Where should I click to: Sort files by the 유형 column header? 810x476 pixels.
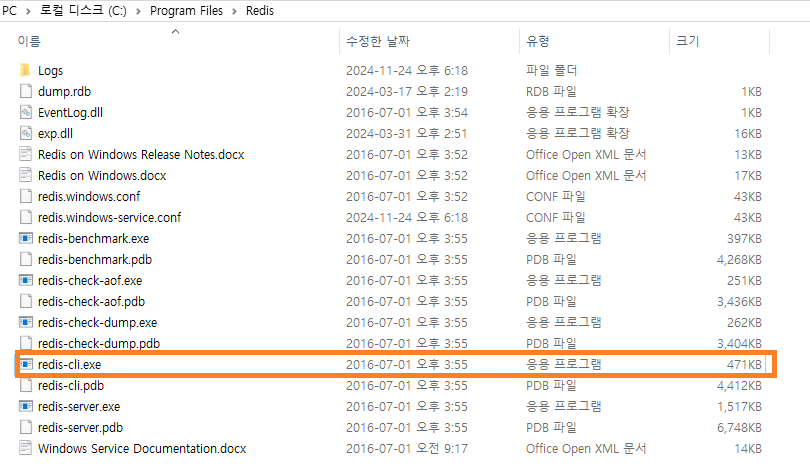tap(538, 41)
